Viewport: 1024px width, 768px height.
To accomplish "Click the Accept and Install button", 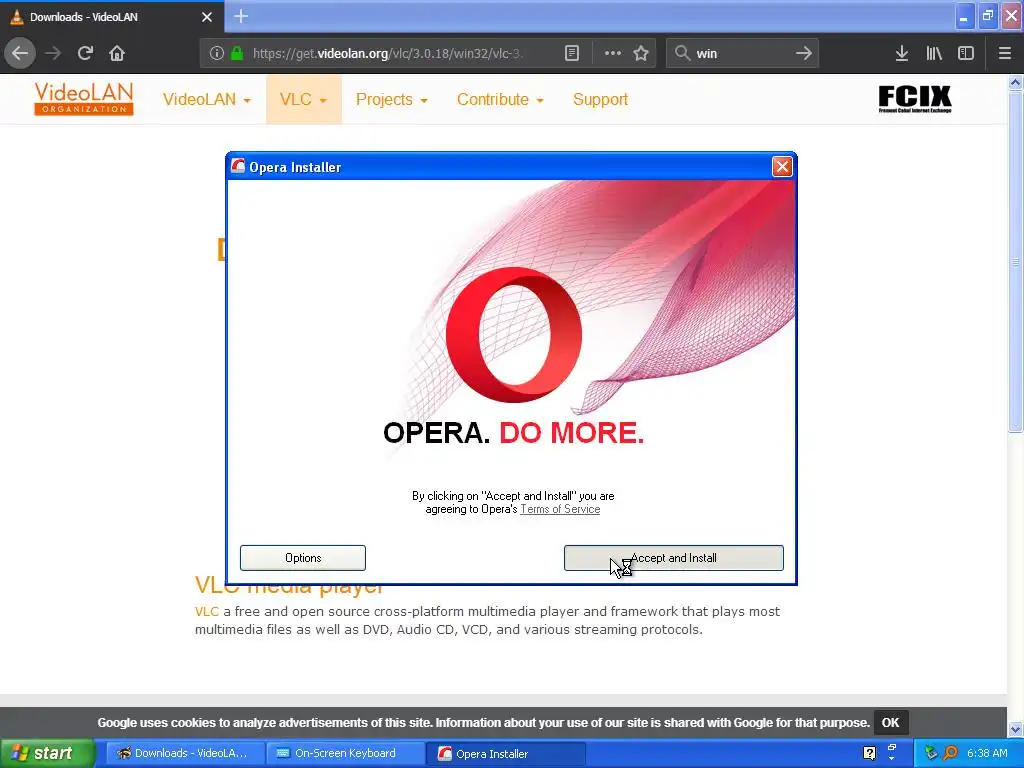I will (x=673, y=558).
